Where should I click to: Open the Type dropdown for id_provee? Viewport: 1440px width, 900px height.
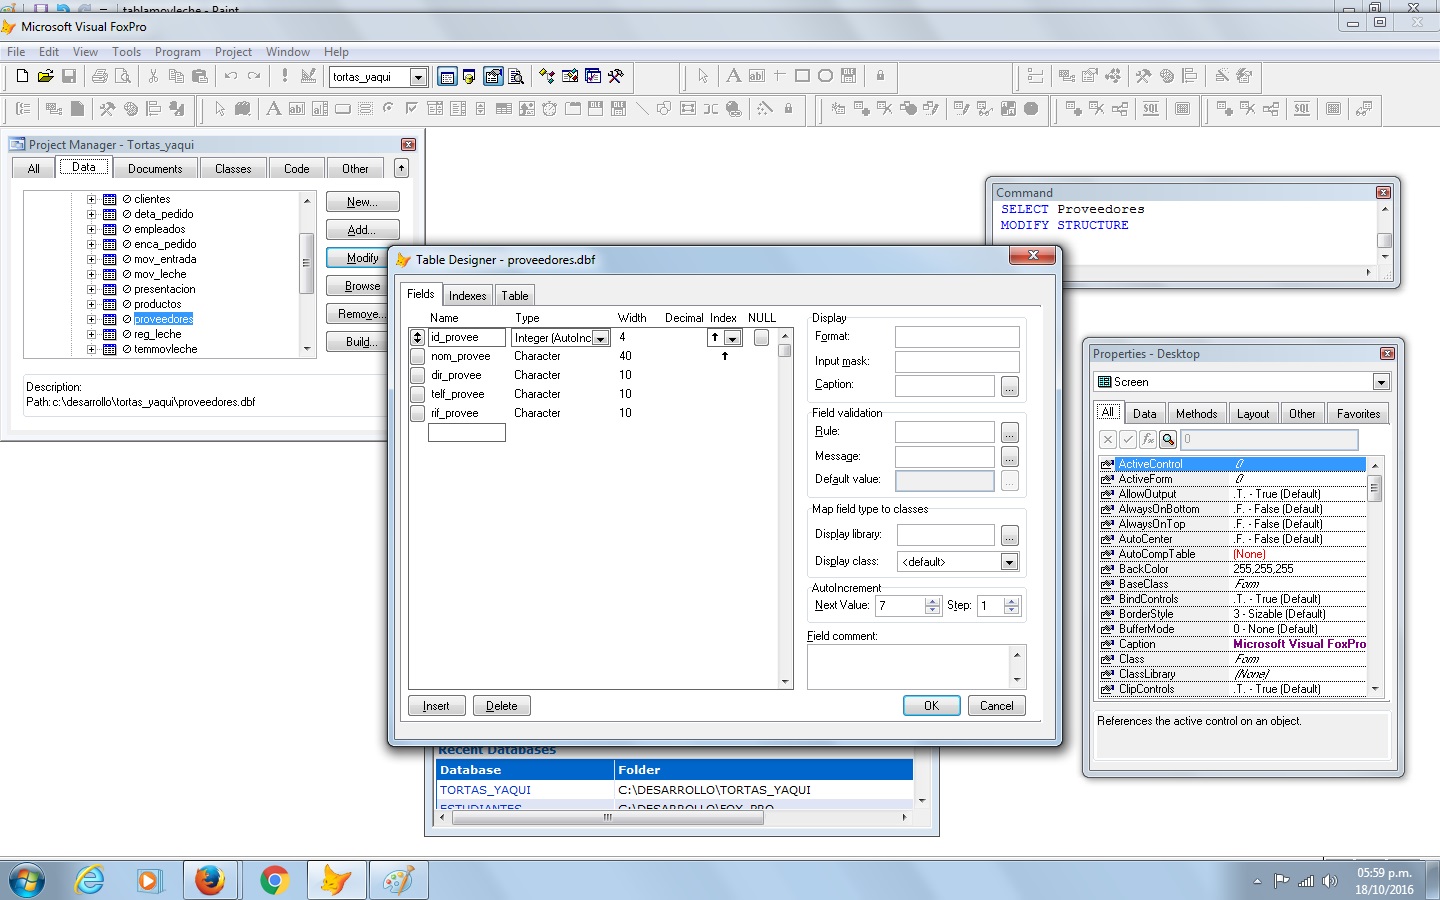[x=601, y=338]
